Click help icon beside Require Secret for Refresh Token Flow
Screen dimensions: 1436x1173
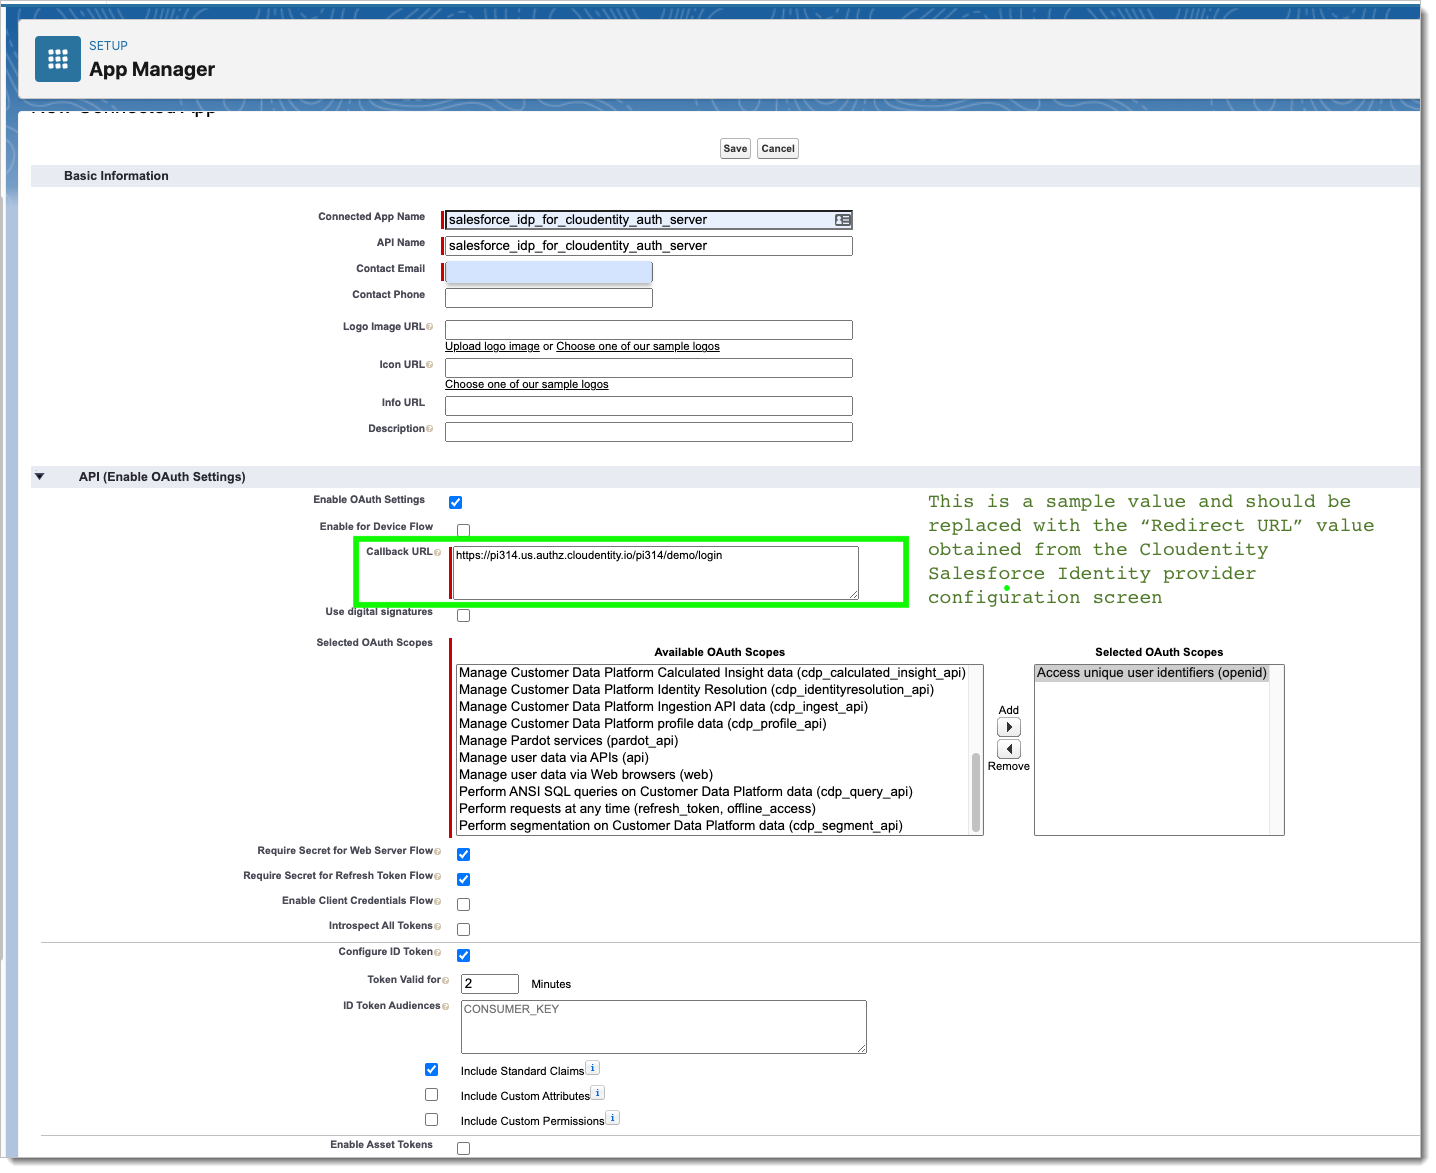(x=438, y=876)
